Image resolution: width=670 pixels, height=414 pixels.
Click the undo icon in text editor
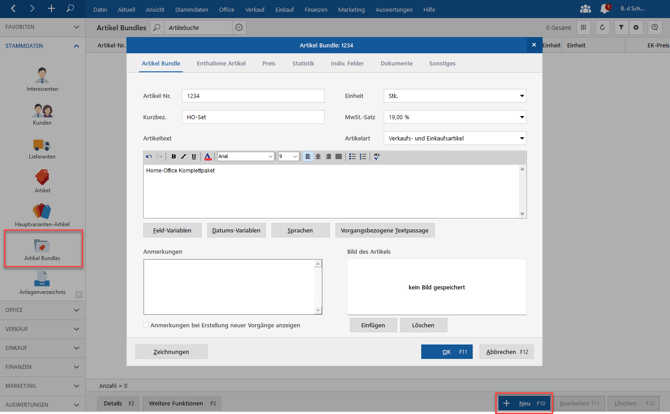[149, 157]
